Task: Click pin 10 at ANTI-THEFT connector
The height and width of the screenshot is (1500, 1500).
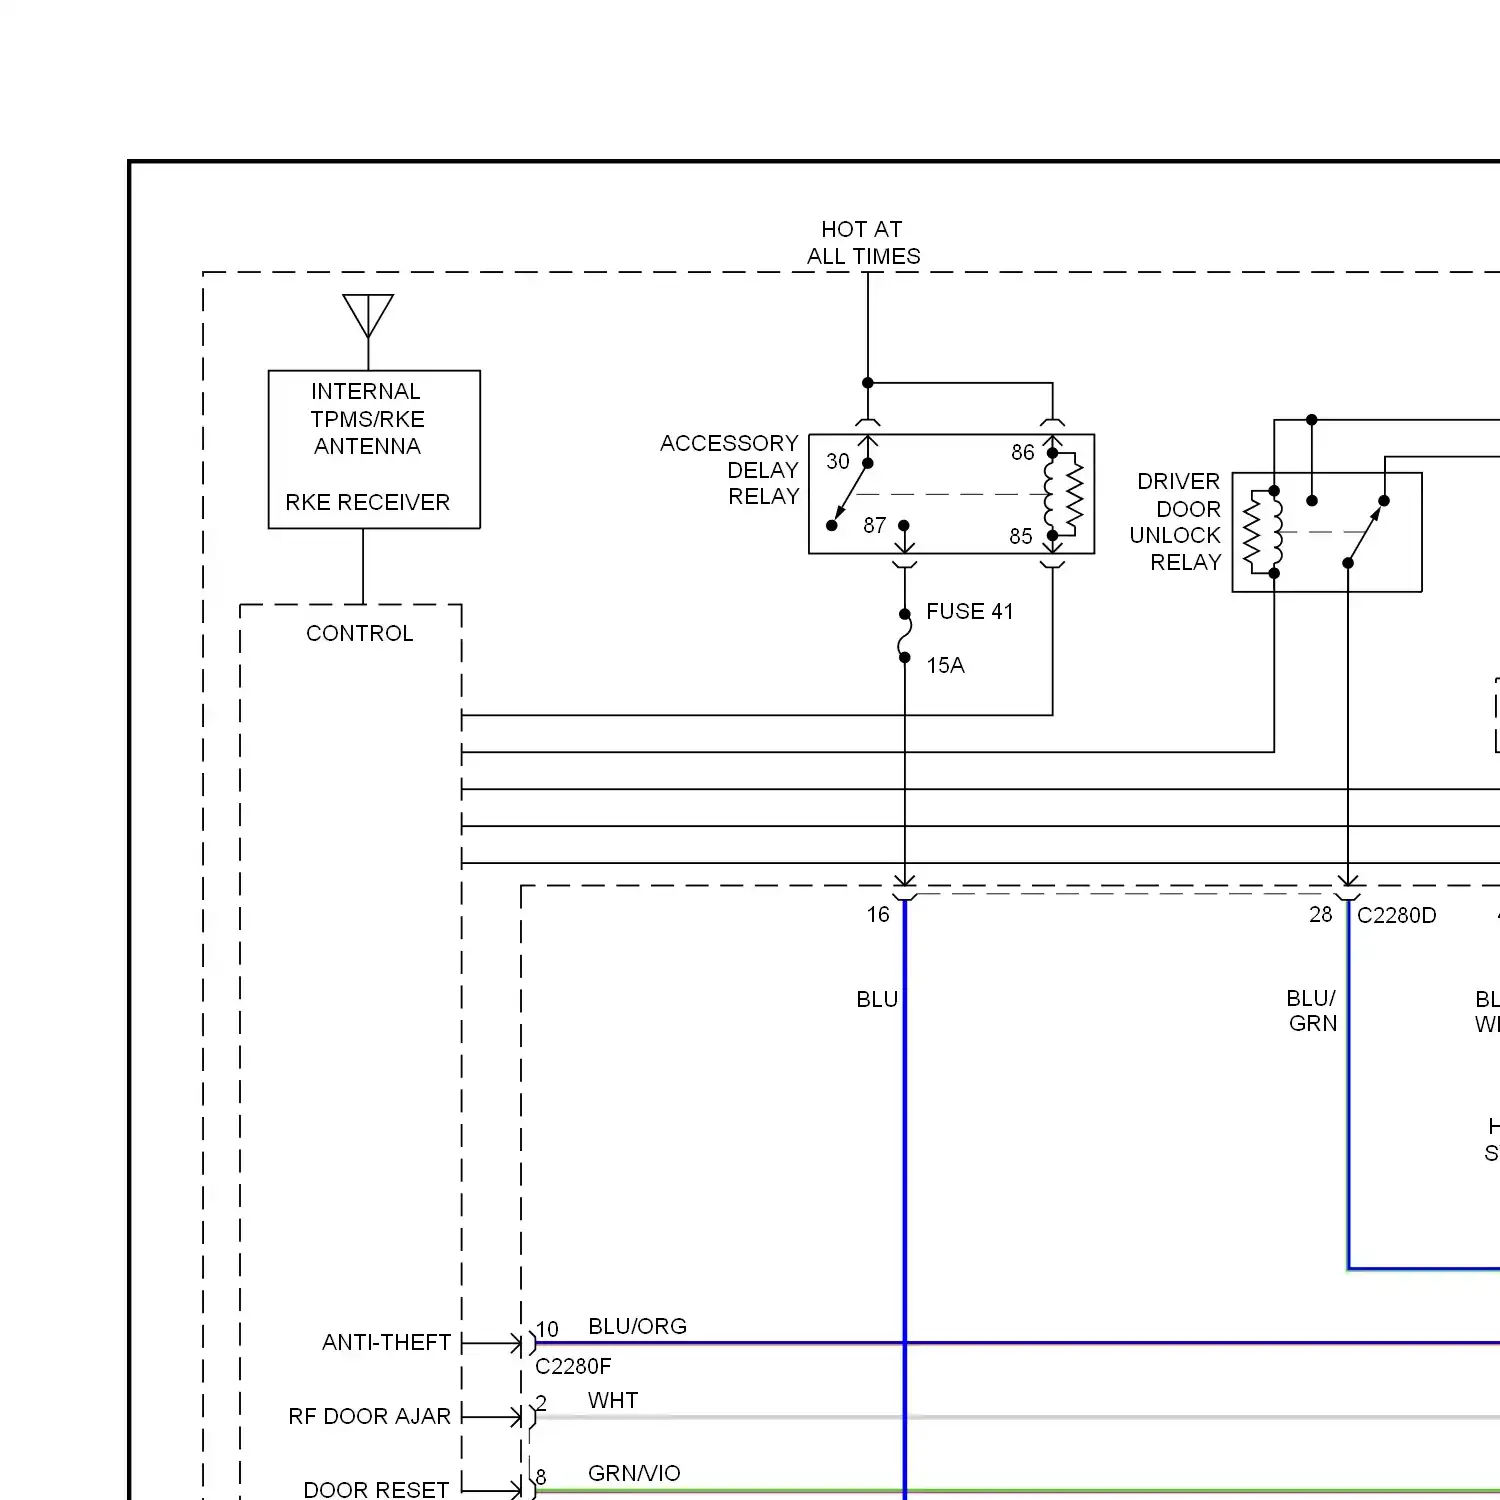Action: click(547, 1329)
